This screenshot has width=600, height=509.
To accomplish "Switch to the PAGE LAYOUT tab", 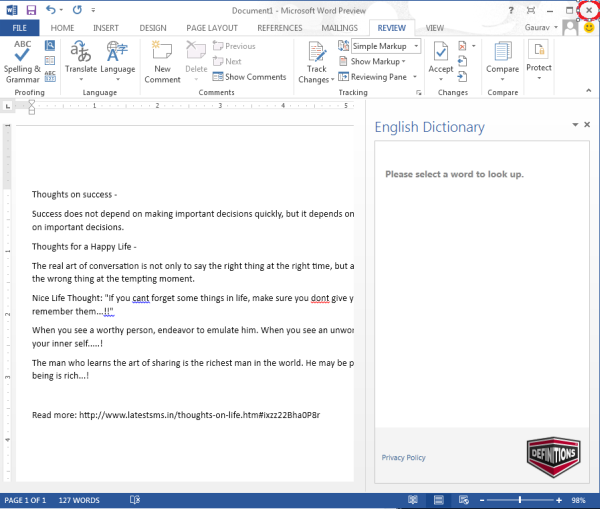I will pos(212,28).
